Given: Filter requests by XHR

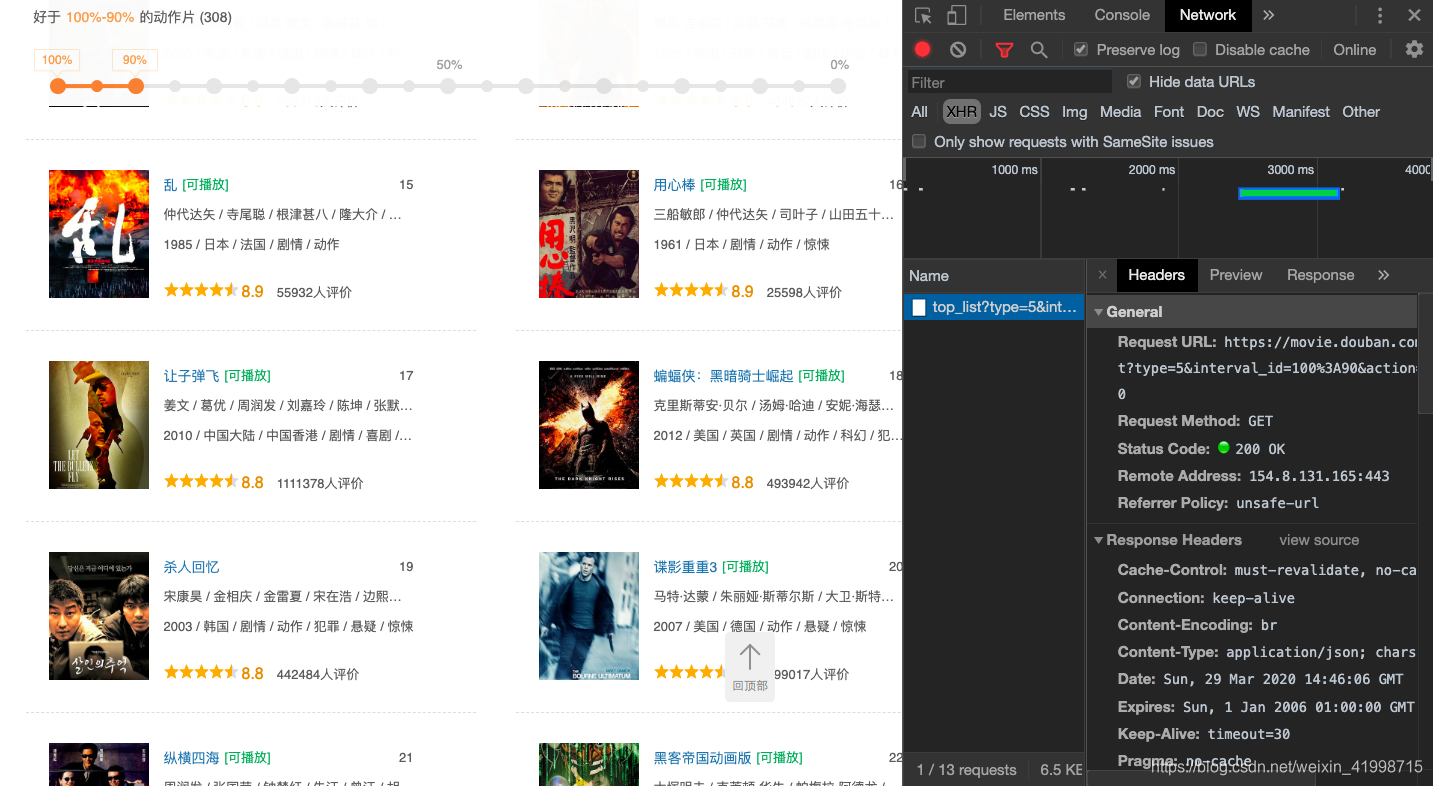Looking at the screenshot, I should (x=961, y=112).
